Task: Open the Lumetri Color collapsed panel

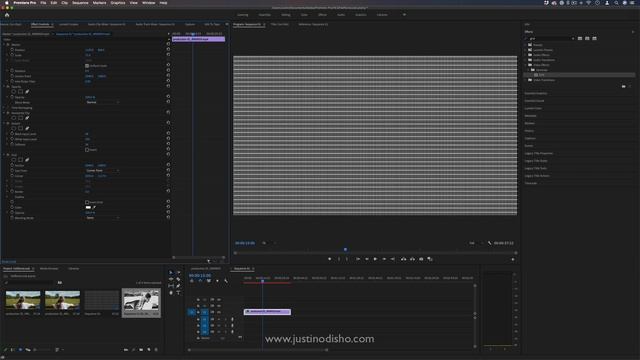Action: point(533,109)
